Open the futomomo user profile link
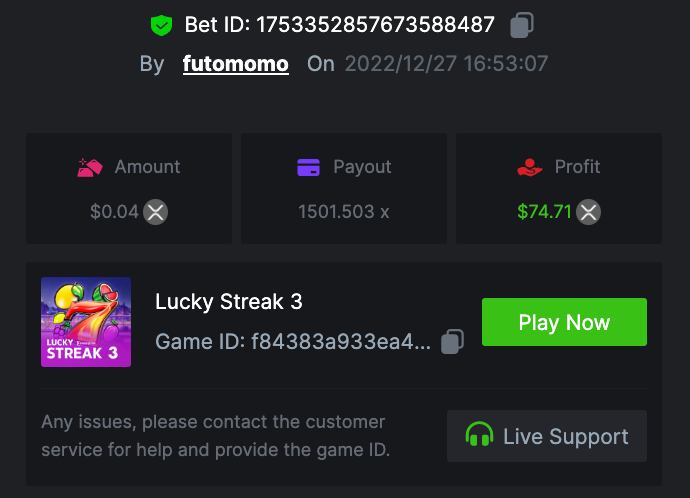690x498 pixels. 235,64
